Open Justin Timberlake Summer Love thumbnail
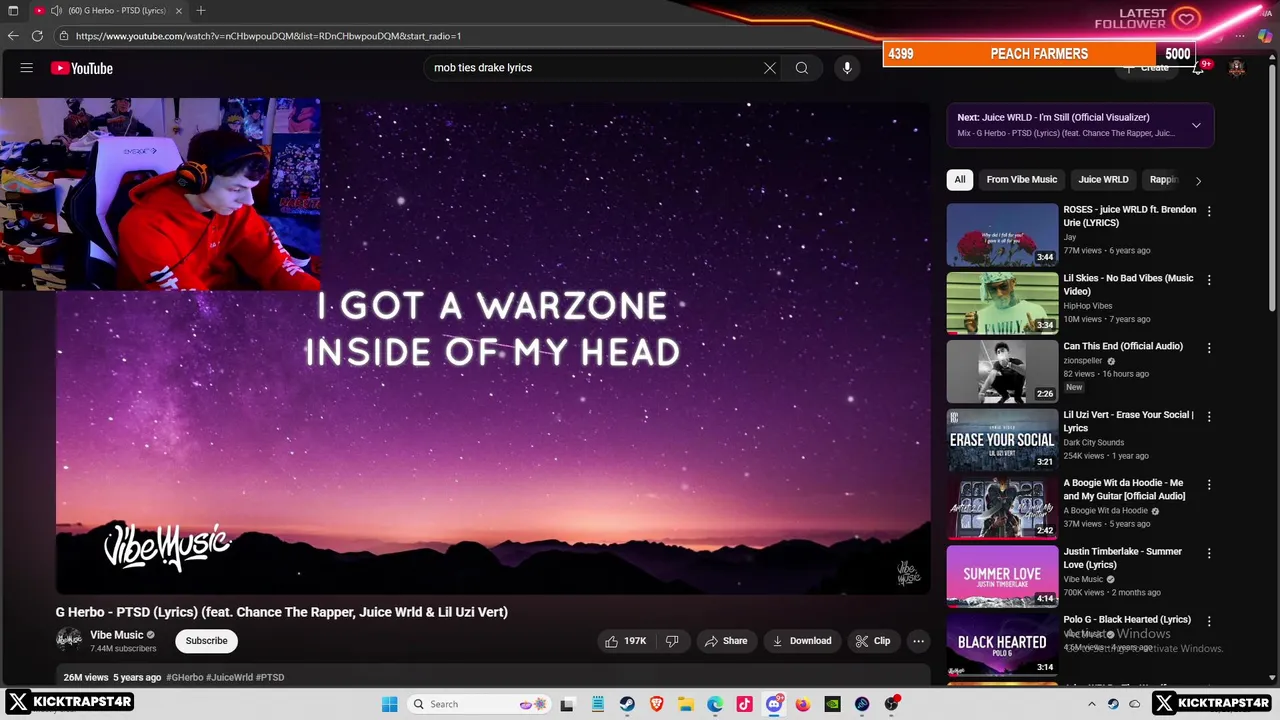 pos(1002,576)
